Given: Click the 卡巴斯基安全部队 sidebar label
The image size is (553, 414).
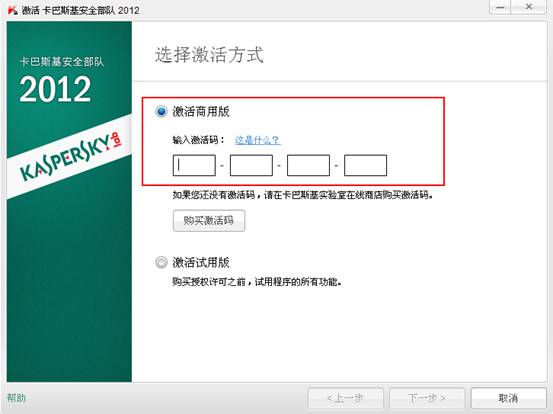Looking at the screenshot, I should point(62,62).
